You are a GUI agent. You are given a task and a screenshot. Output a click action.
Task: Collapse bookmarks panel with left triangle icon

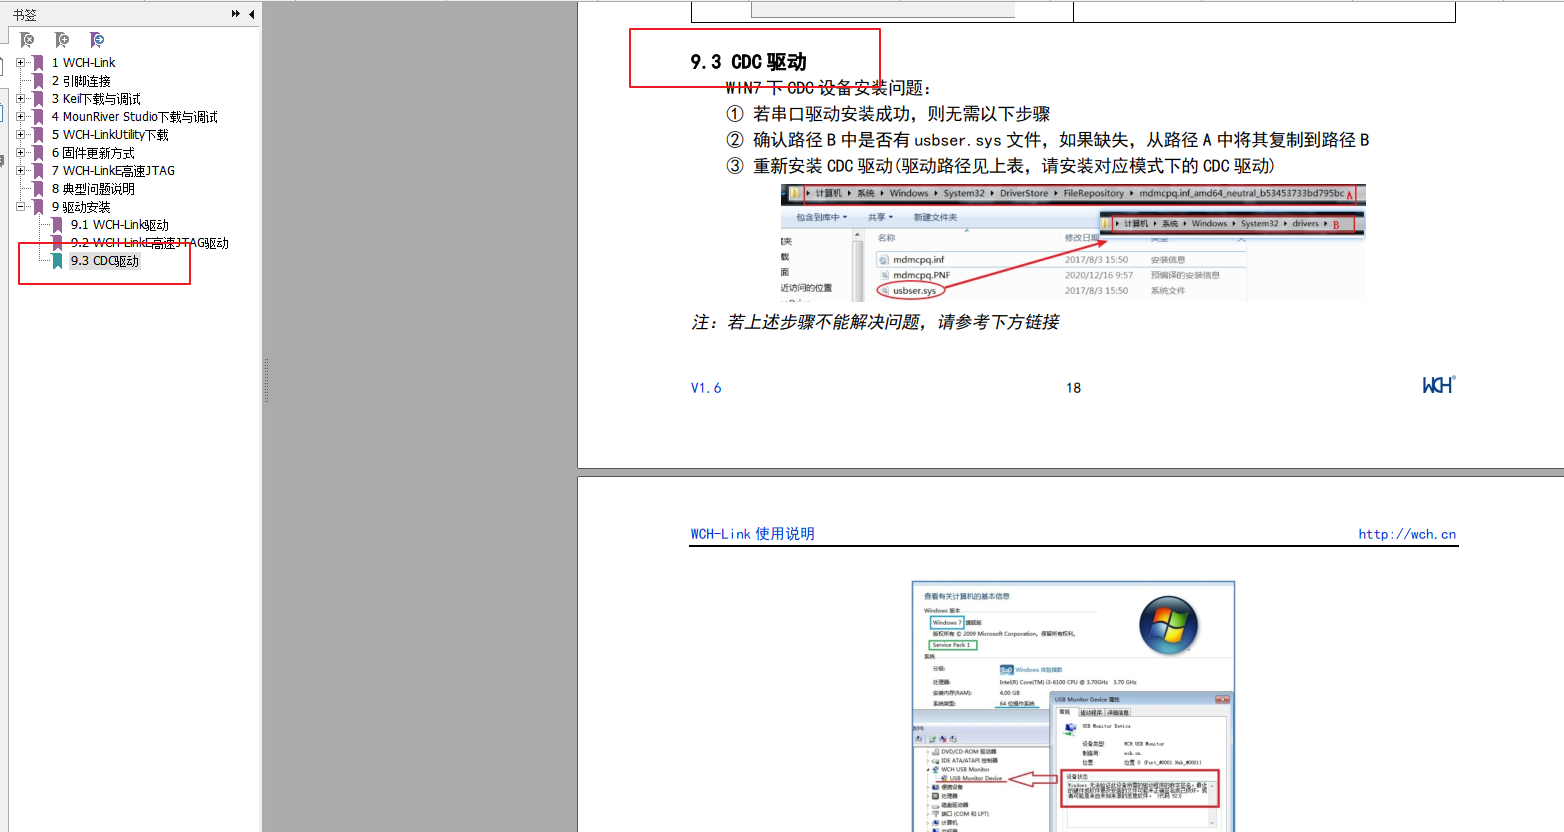tap(251, 14)
